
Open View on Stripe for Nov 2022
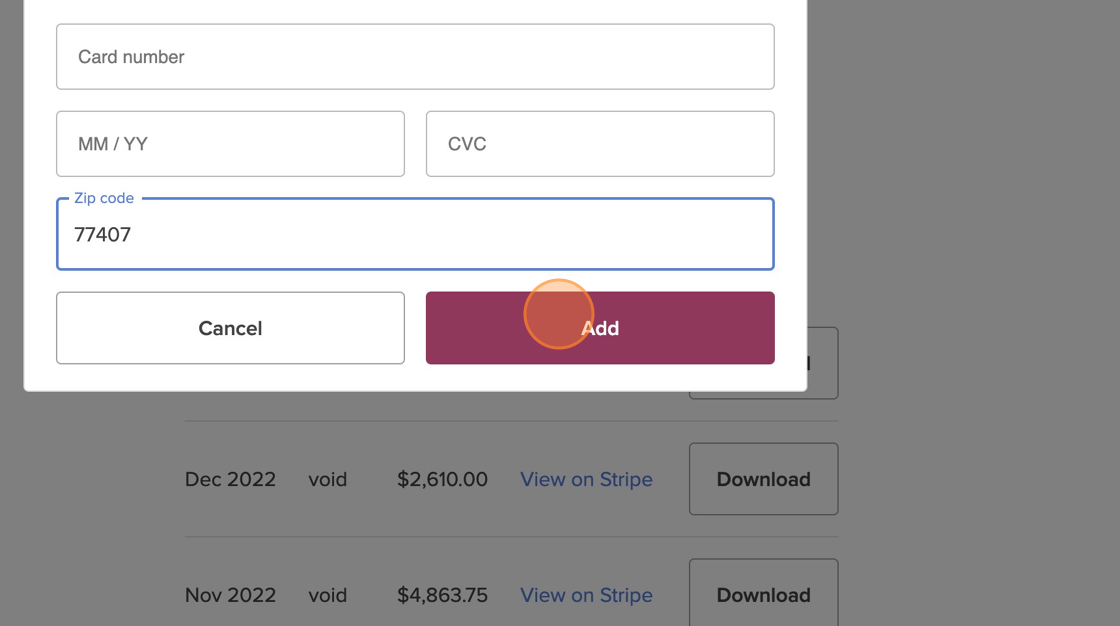586,595
